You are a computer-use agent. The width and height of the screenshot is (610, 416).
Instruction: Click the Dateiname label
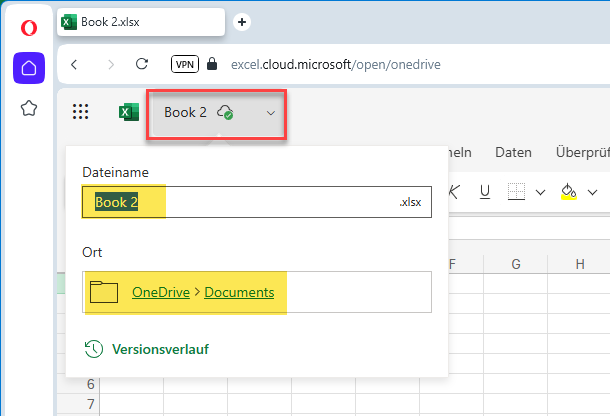(116, 172)
